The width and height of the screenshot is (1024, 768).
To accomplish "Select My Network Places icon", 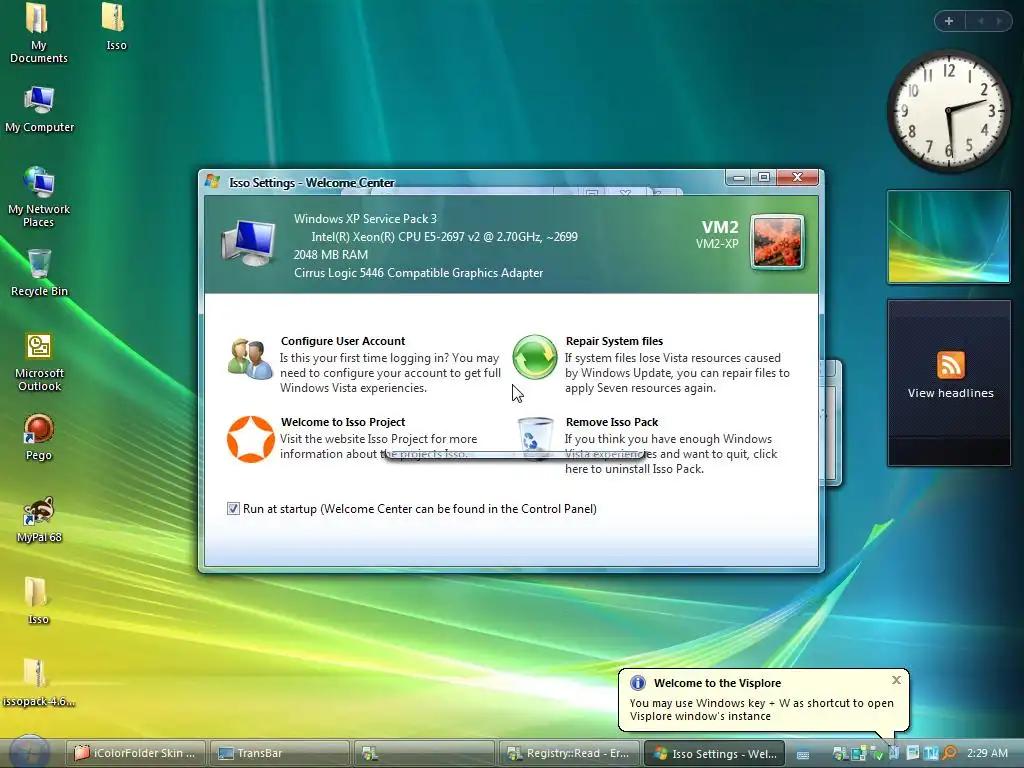I will [x=39, y=196].
